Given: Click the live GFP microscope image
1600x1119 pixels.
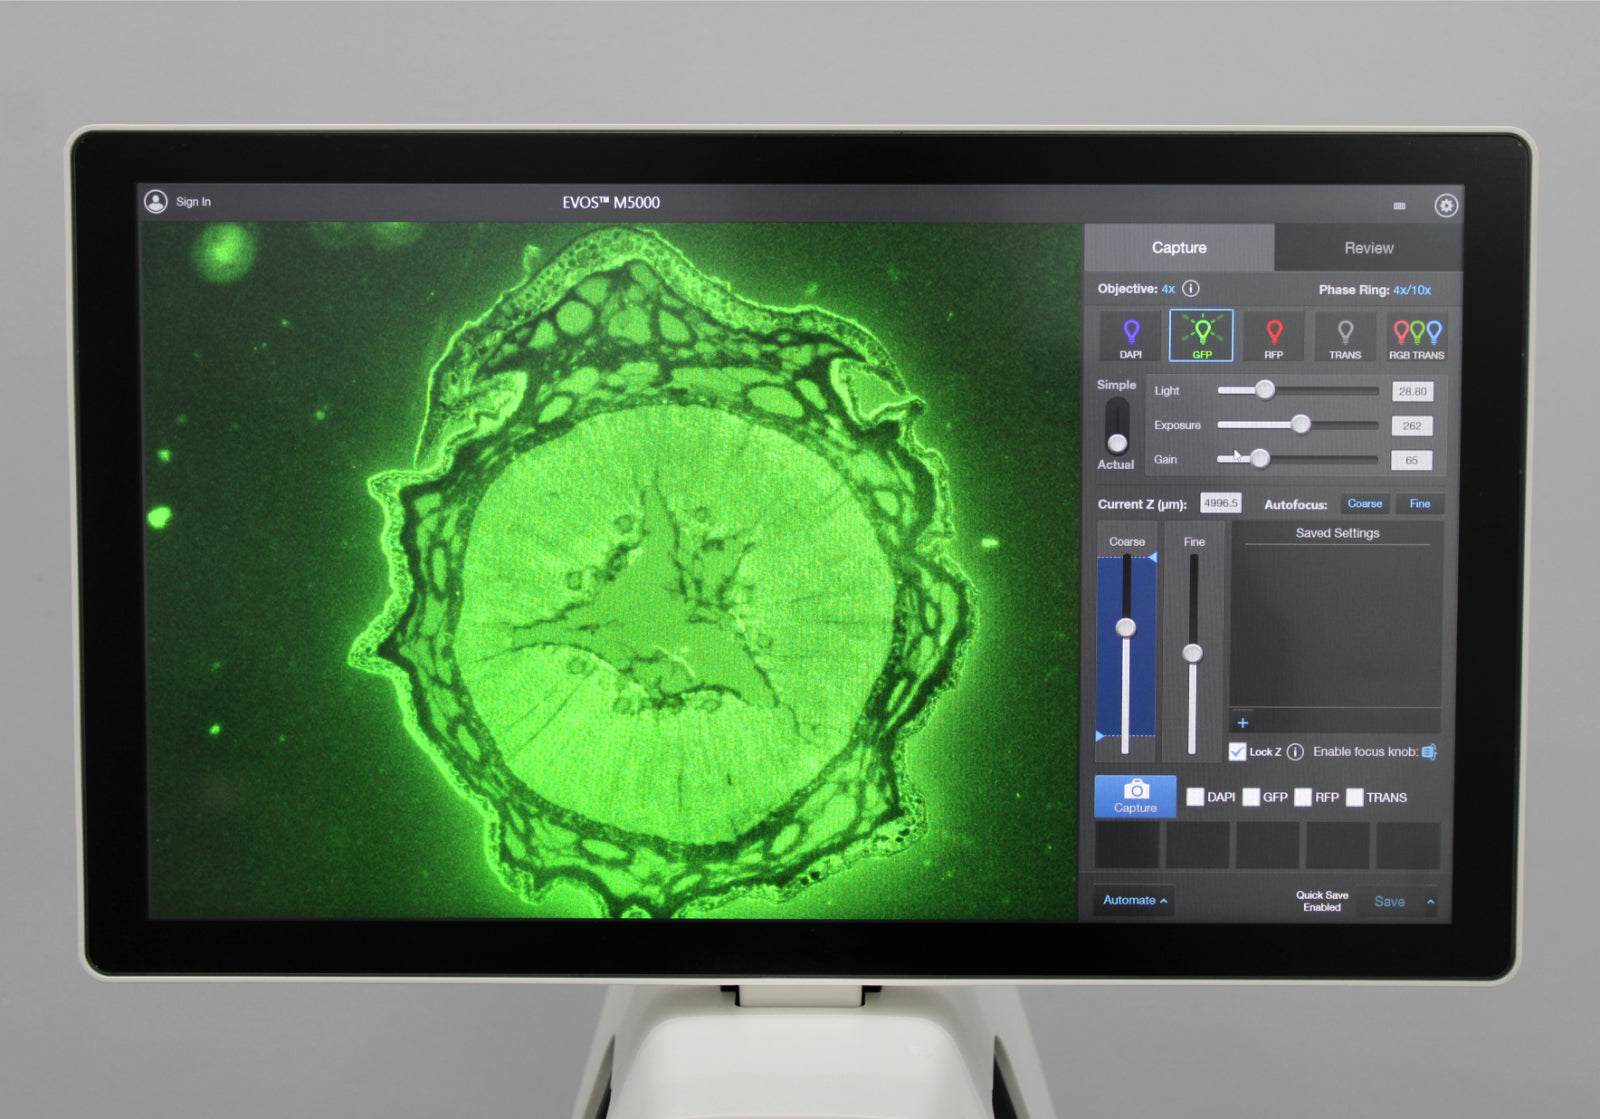Looking at the screenshot, I should pos(611,570).
